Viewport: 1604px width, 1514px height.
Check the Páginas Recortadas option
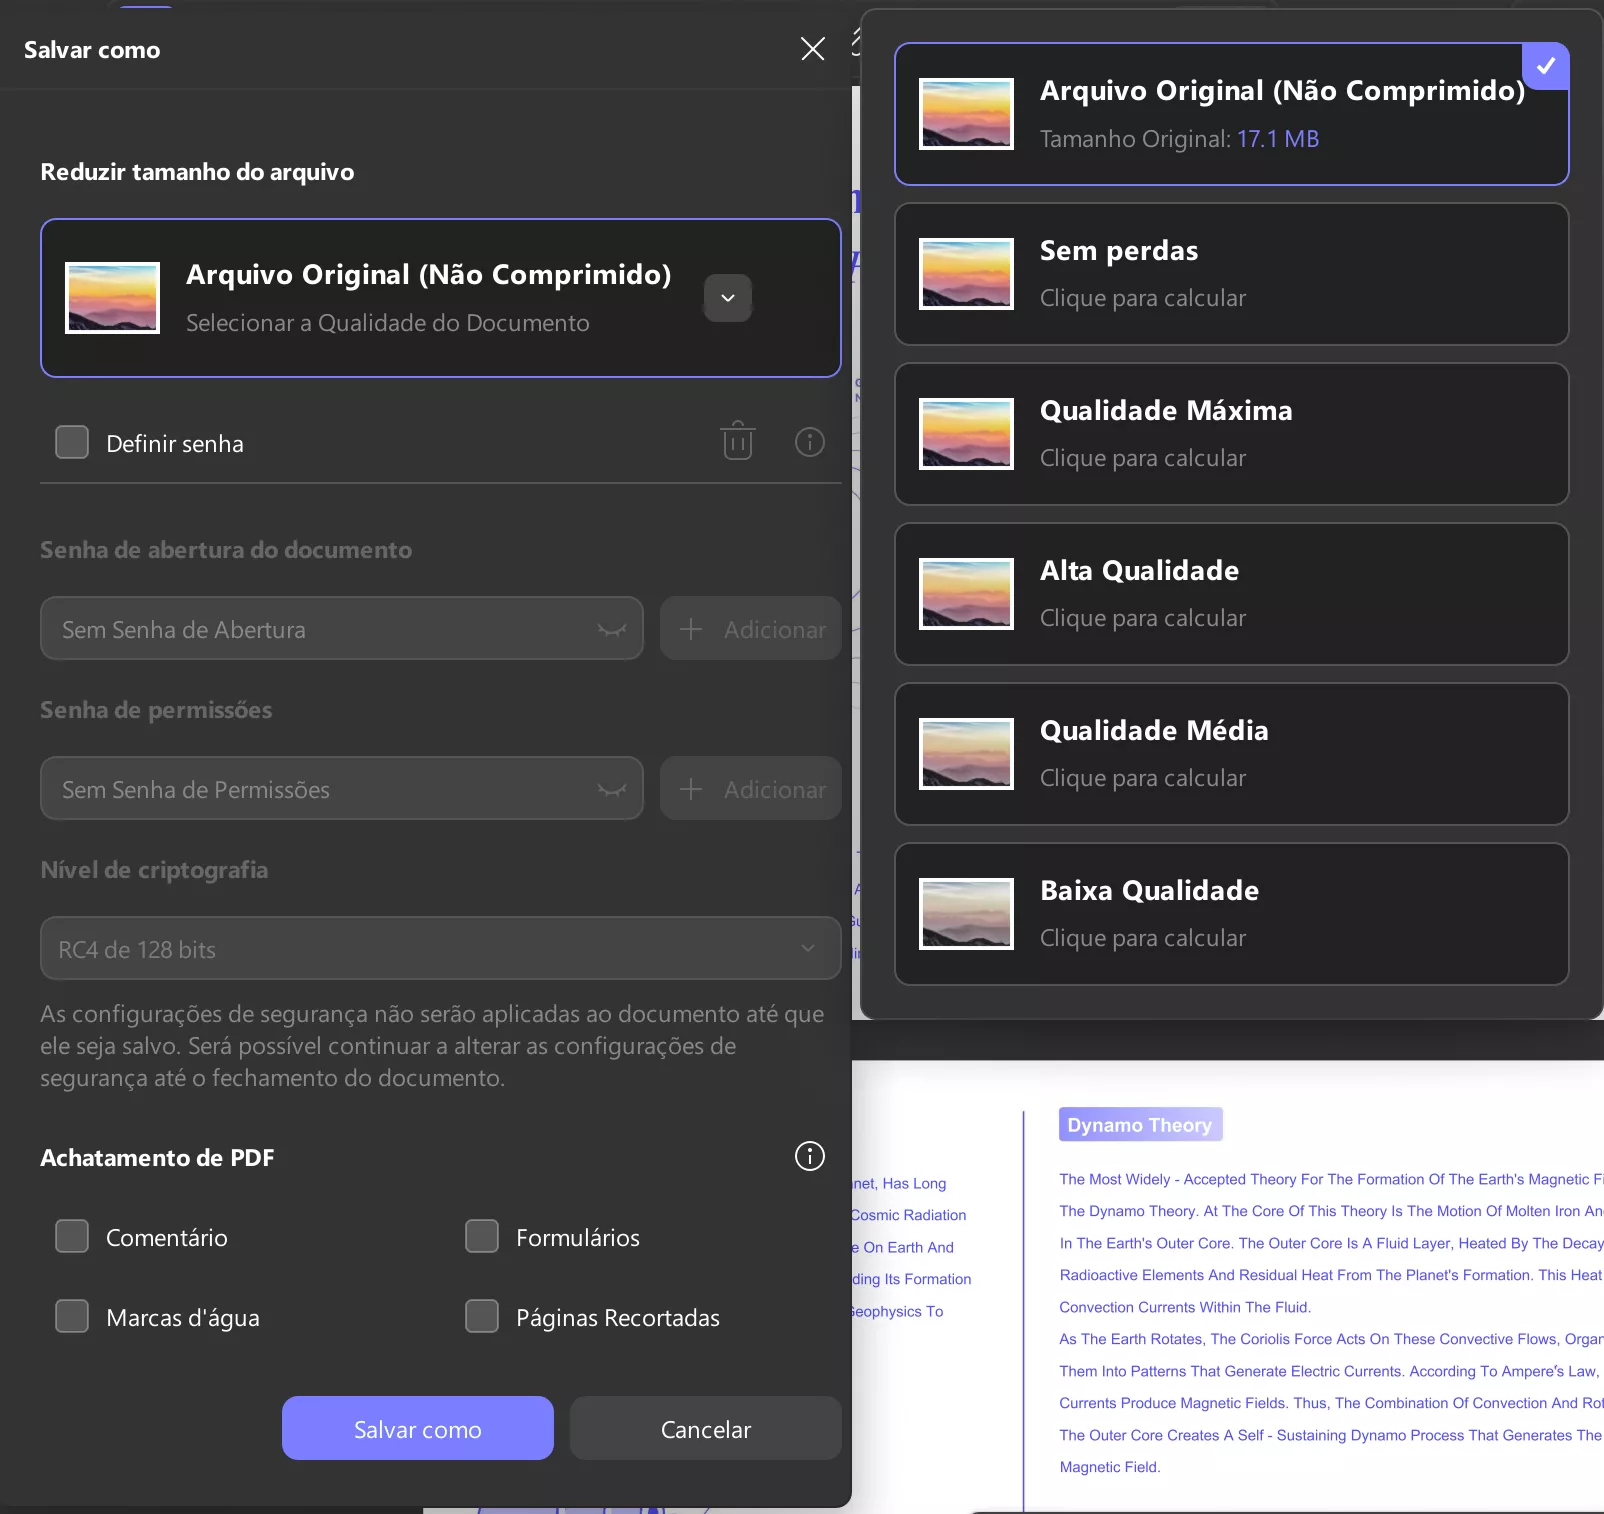point(482,1316)
